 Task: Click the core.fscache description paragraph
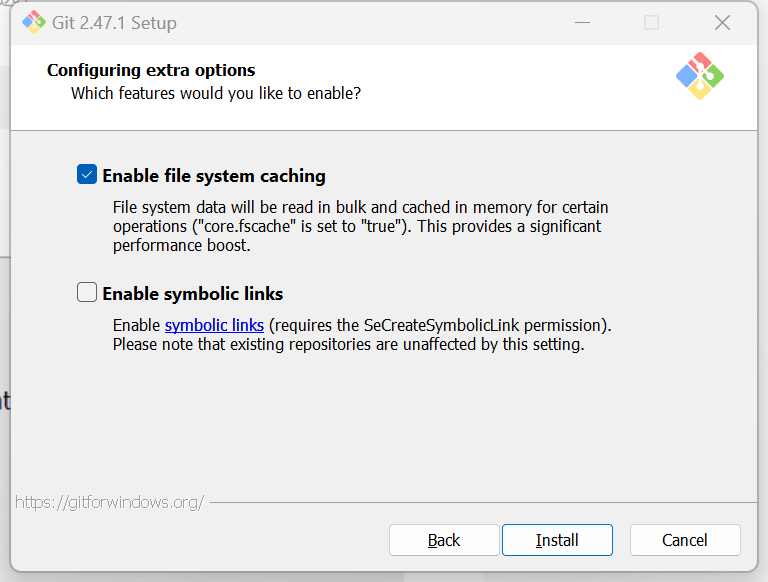pyautogui.click(x=360, y=226)
